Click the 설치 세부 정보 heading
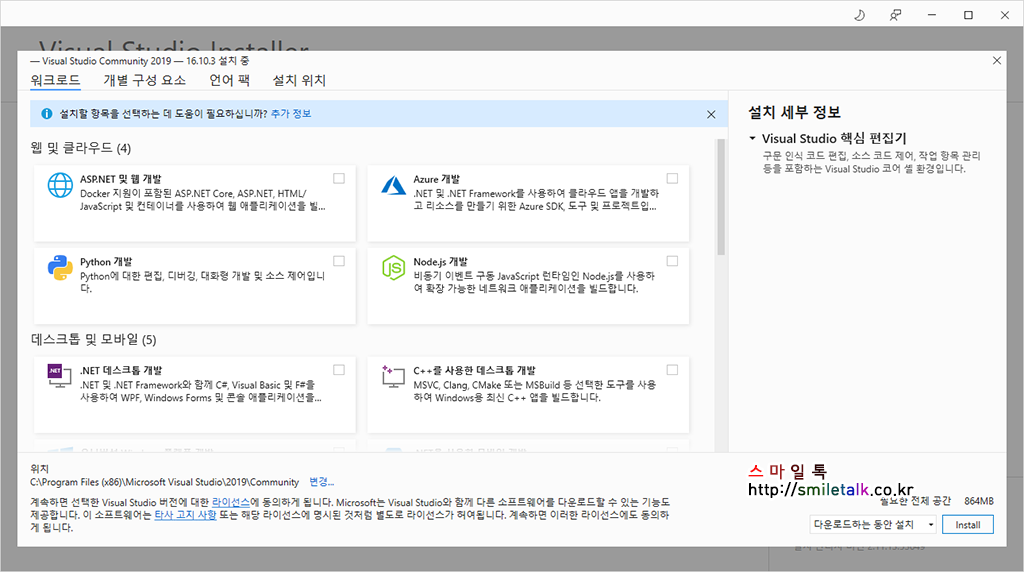Image resolution: width=1024 pixels, height=572 pixels. (x=794, y=112)
